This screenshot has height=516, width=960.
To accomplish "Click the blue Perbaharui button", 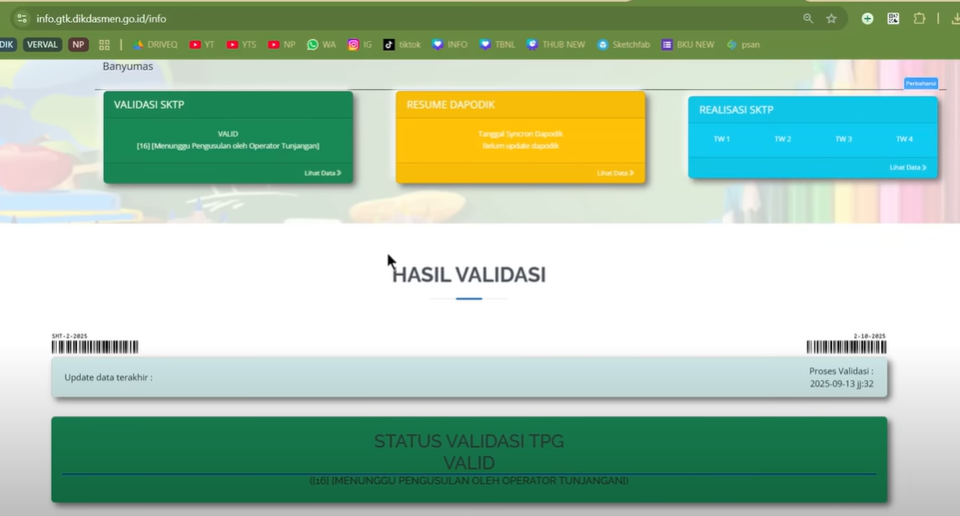I will click(x=921, y=83).
